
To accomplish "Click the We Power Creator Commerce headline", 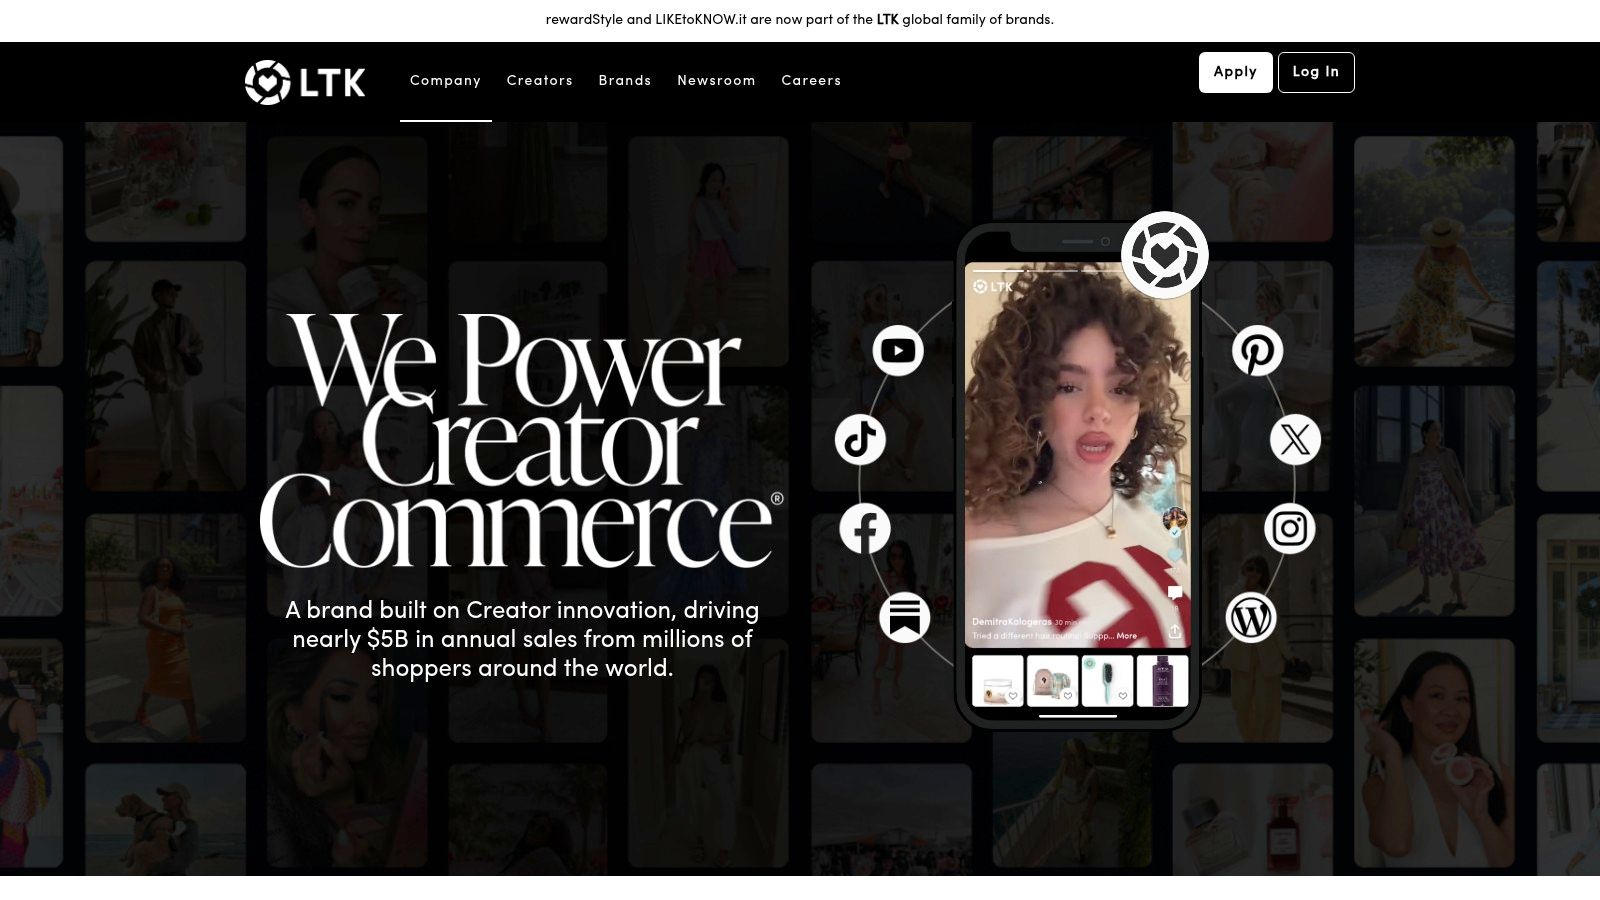I will tap(520, 440).
